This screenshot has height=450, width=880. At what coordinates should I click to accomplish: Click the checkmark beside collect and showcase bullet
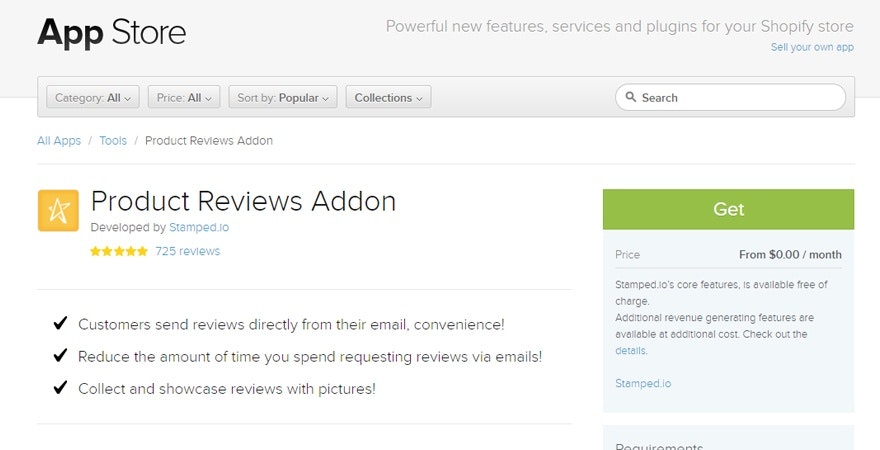[60, 388]
